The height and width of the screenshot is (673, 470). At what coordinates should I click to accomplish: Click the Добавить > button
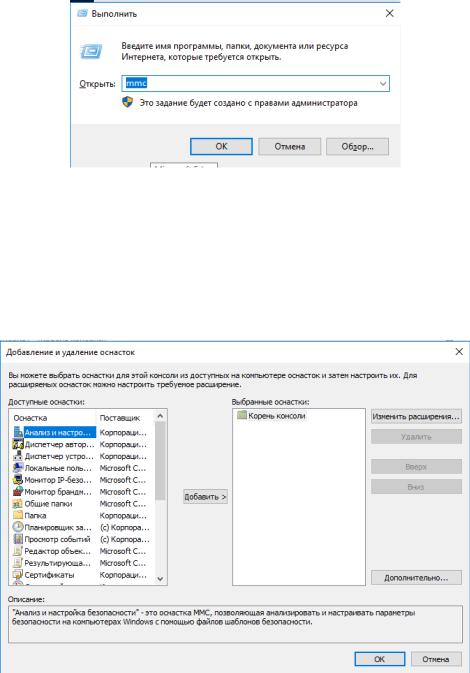tap(205, 497)
